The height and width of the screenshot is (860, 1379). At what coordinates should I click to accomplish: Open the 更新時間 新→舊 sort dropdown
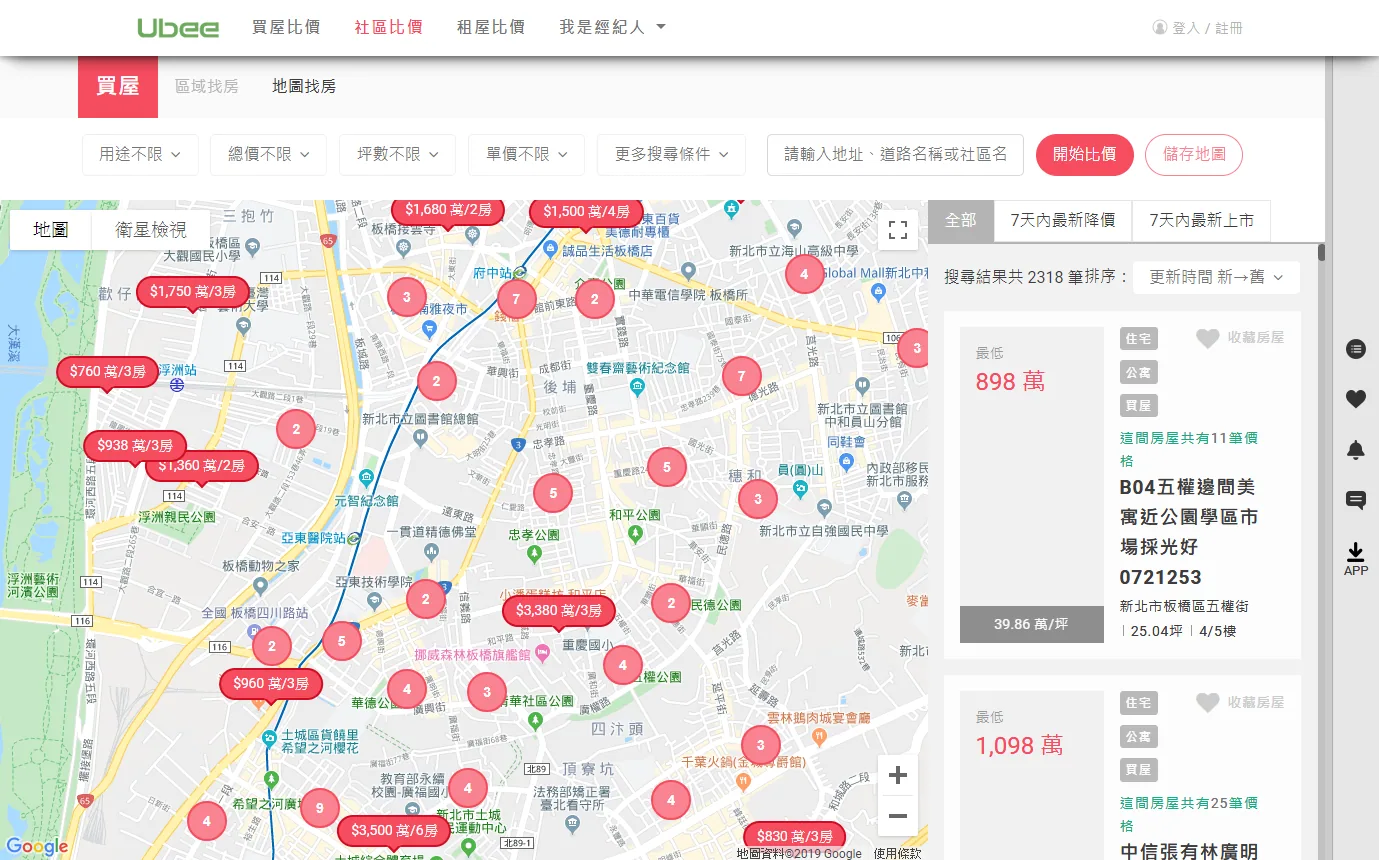pyautogui.click(x=1216, y=277)
